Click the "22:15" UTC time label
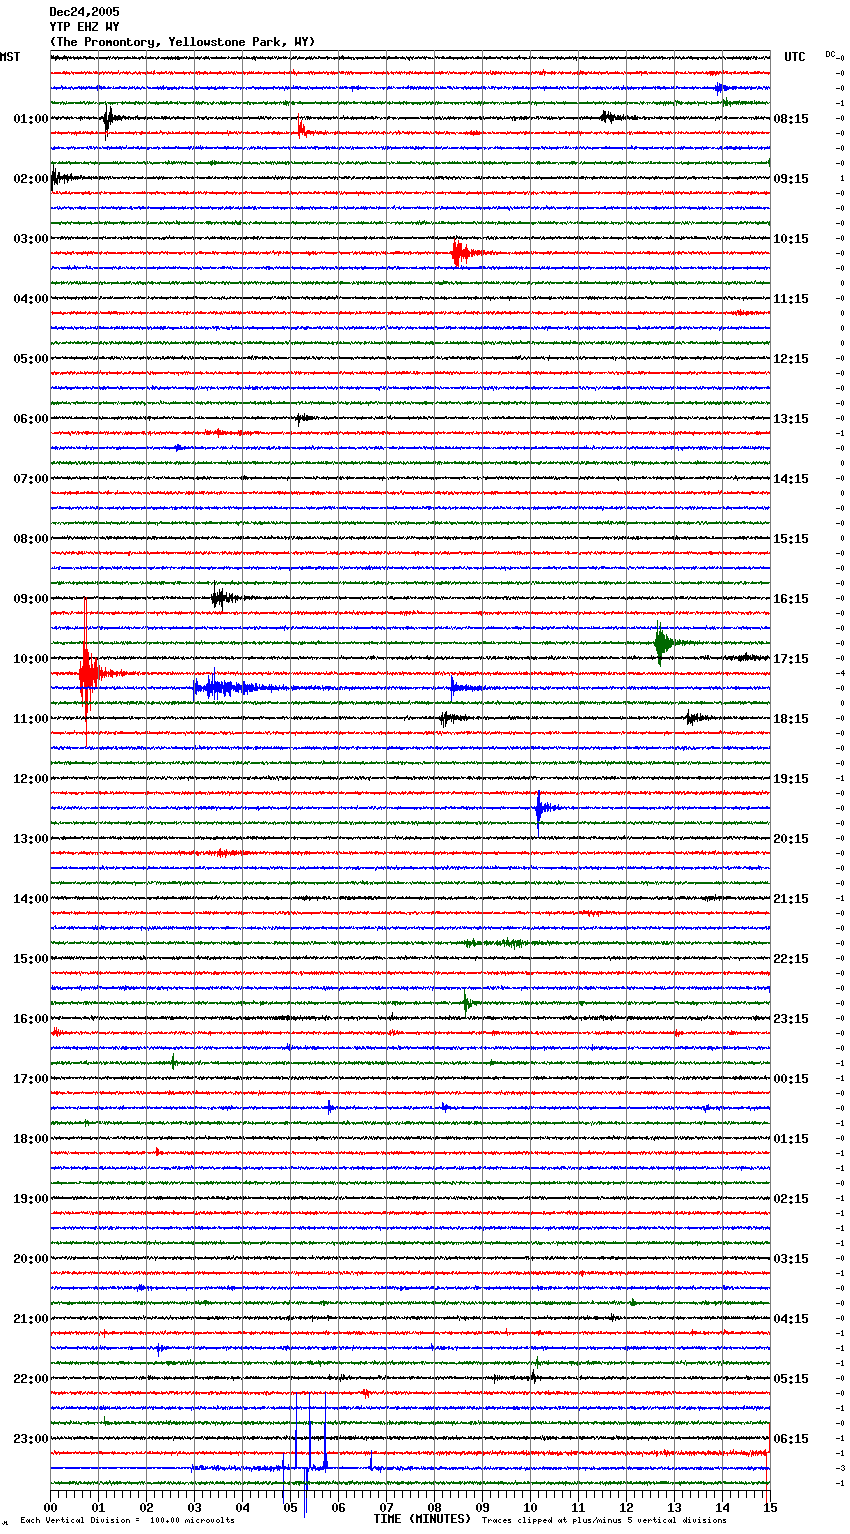Viewport: 850px width, 1534px height. 791,959
